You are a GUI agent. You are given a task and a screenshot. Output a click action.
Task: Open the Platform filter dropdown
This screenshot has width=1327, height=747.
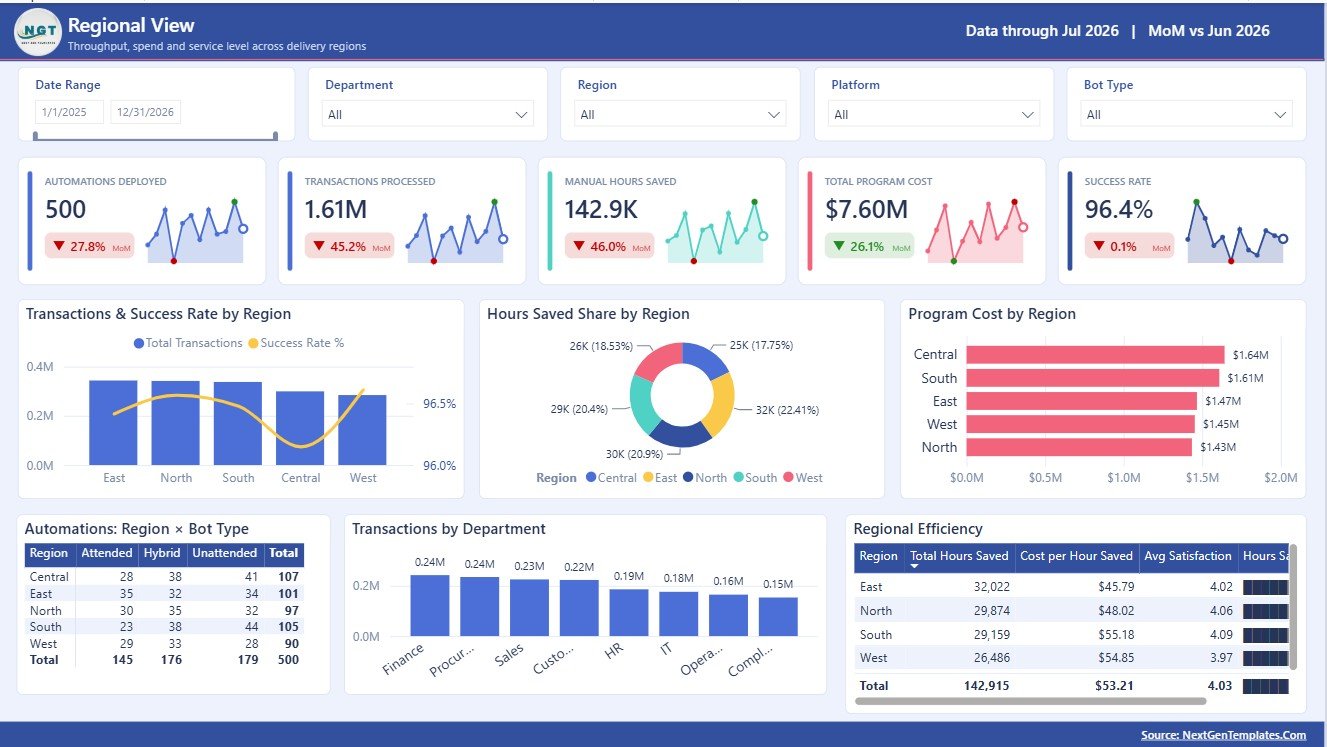[934, 114]
